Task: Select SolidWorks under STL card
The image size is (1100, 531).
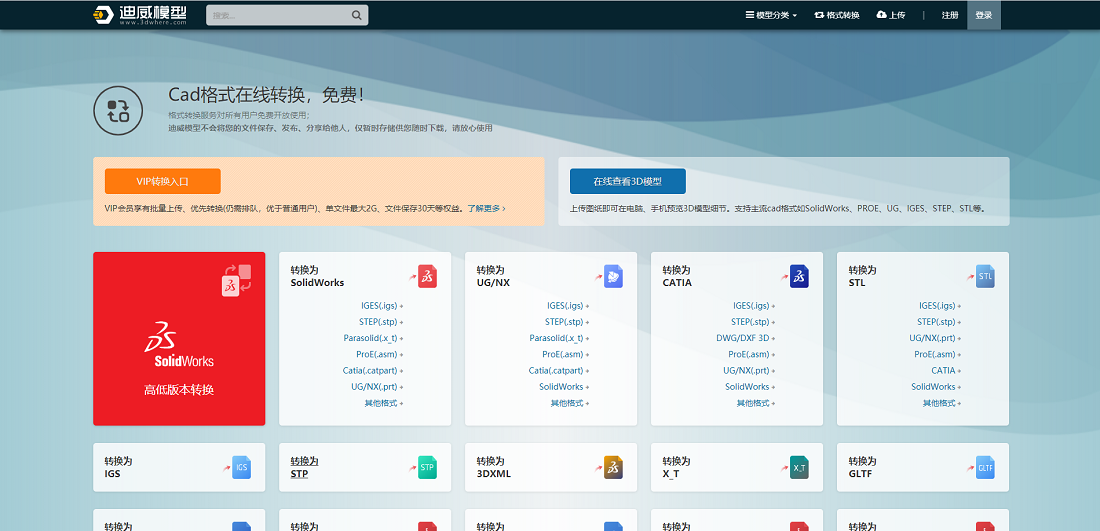Action: (x=936, y=387)
